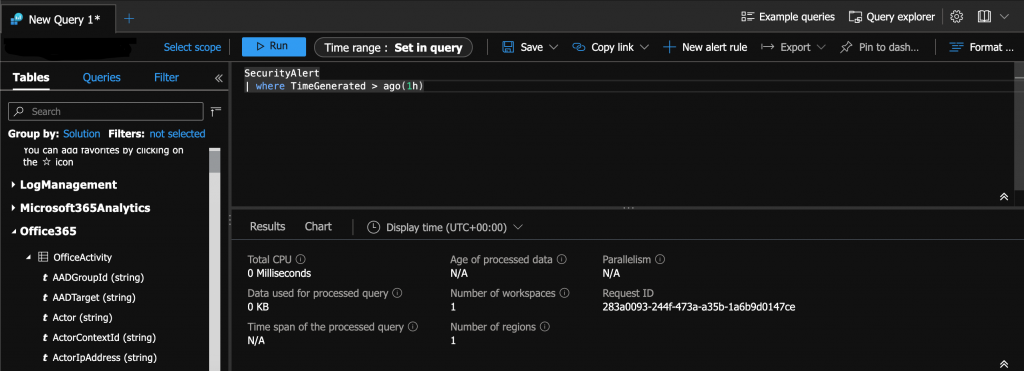1024x371 pixels.
Task: Click Age of processed data info icon
Action: pyautogui.click(x=561, y=259)
